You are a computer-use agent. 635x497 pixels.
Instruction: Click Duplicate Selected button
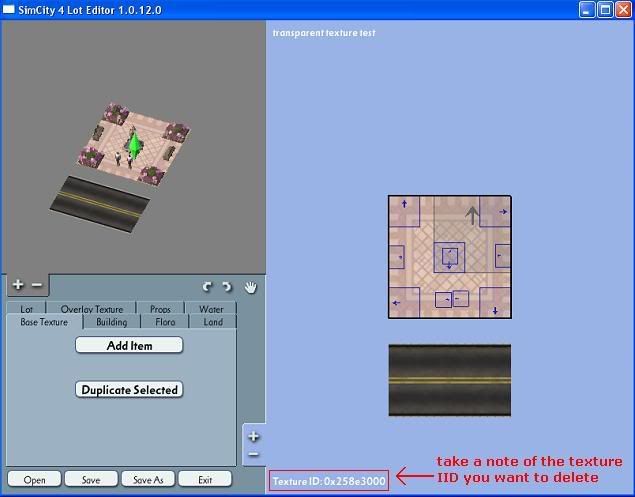pos(129,390)
